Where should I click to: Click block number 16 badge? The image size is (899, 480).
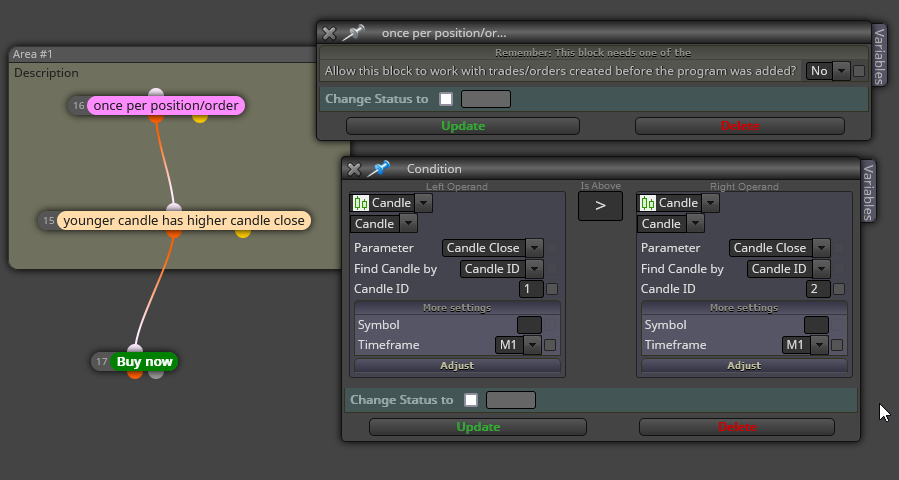79,106
